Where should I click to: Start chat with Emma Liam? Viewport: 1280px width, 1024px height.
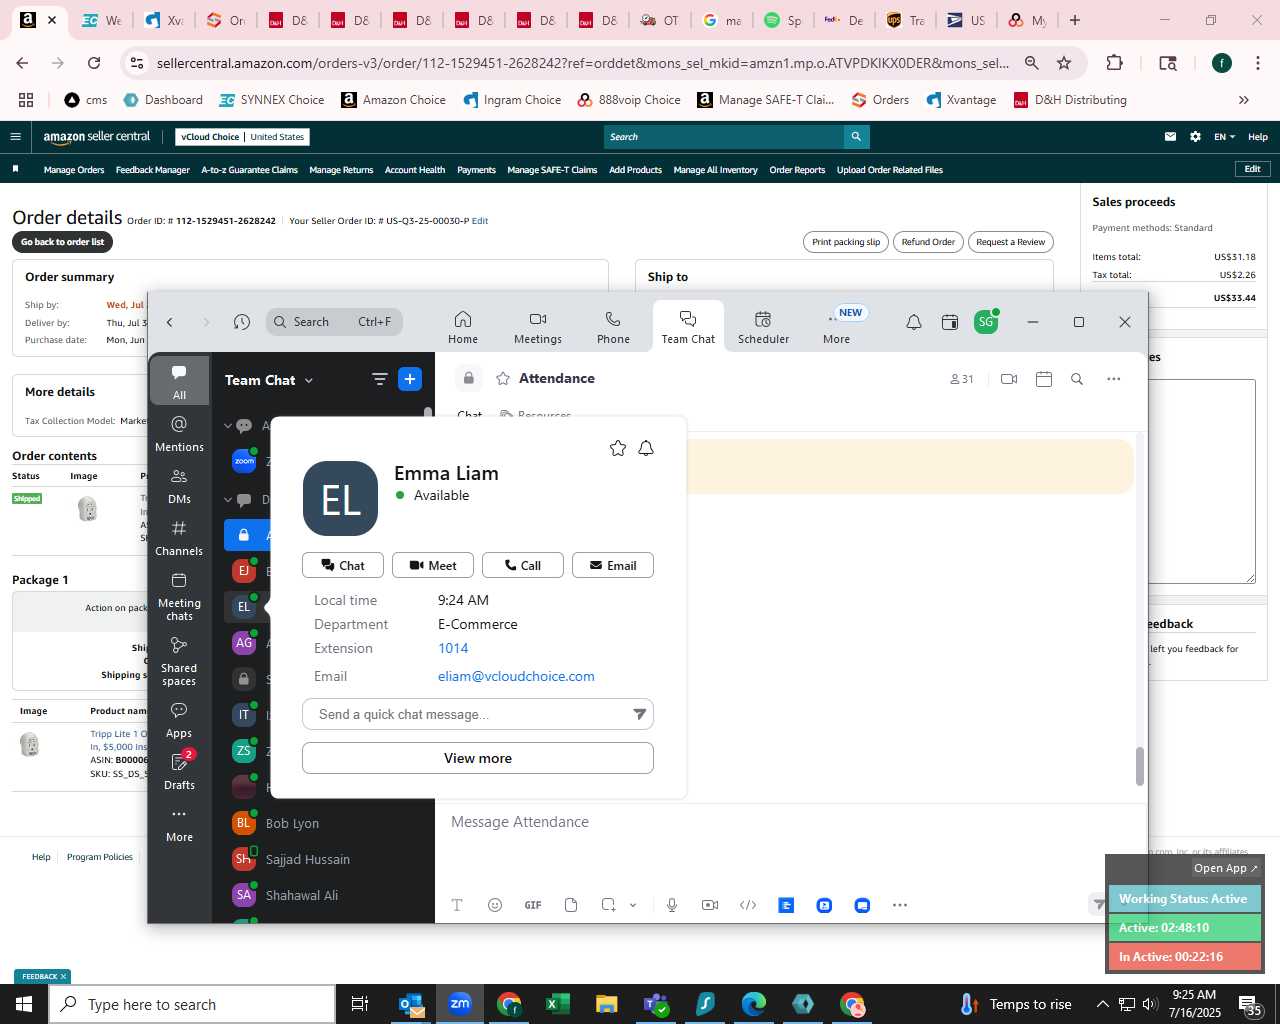pyautogui.click(x=343, y=565)
